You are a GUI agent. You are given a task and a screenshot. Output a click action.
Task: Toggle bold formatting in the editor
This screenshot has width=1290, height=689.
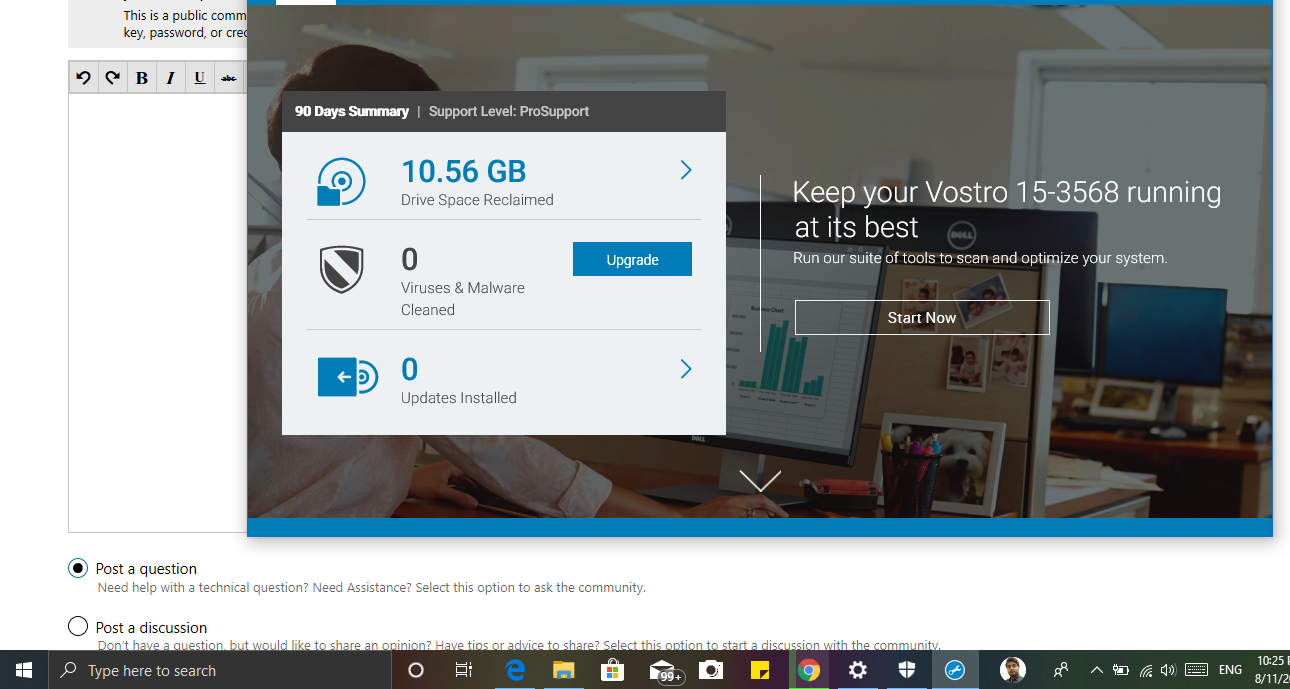tap(142, 78)
